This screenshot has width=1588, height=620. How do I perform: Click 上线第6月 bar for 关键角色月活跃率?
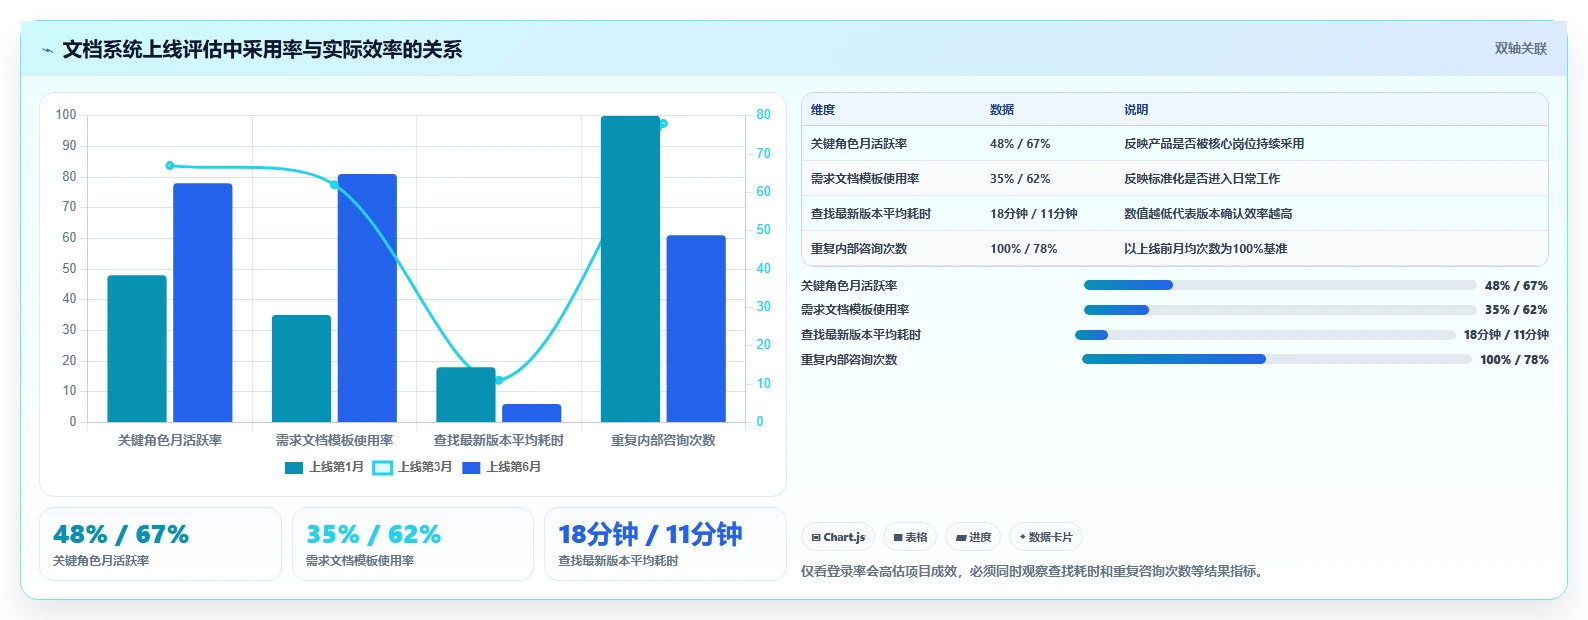point(203,303)
